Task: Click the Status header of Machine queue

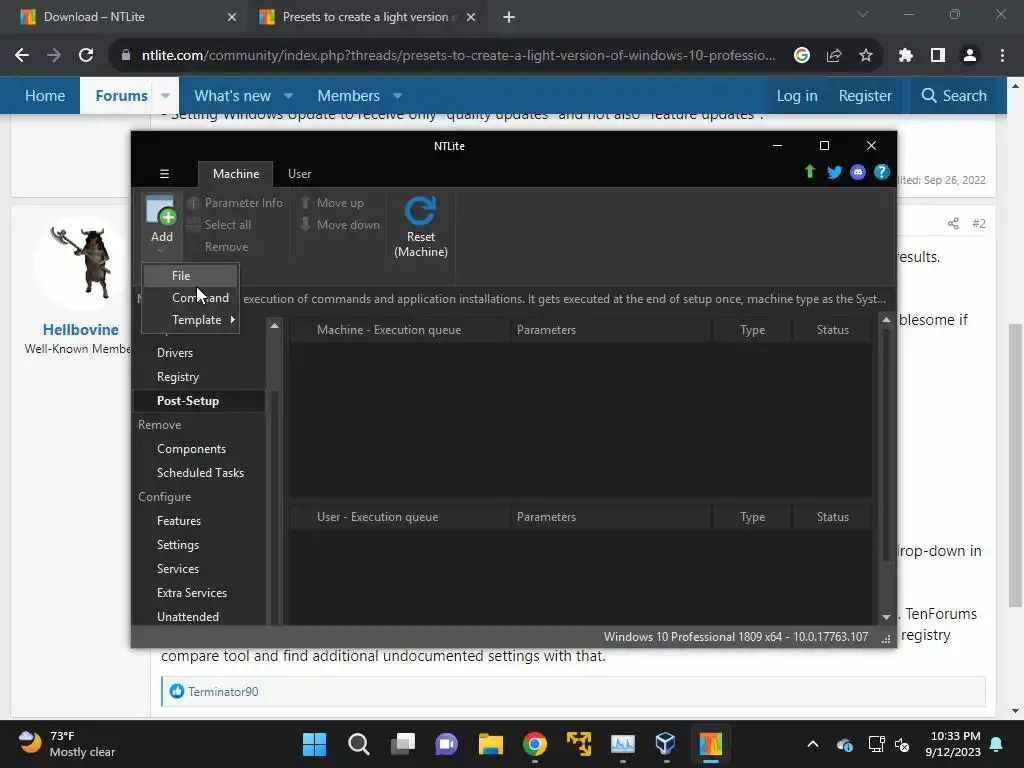Action: (832, 330)
